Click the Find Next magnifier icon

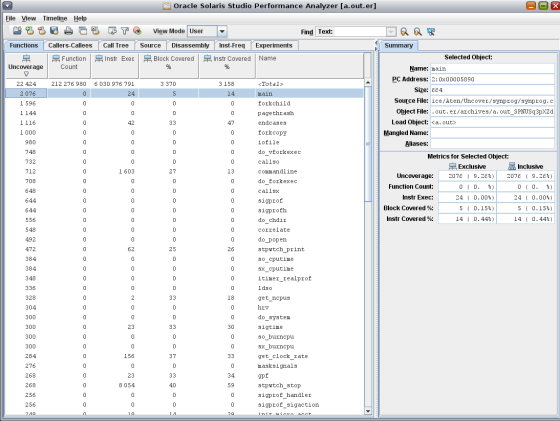(x=404, y=32)
